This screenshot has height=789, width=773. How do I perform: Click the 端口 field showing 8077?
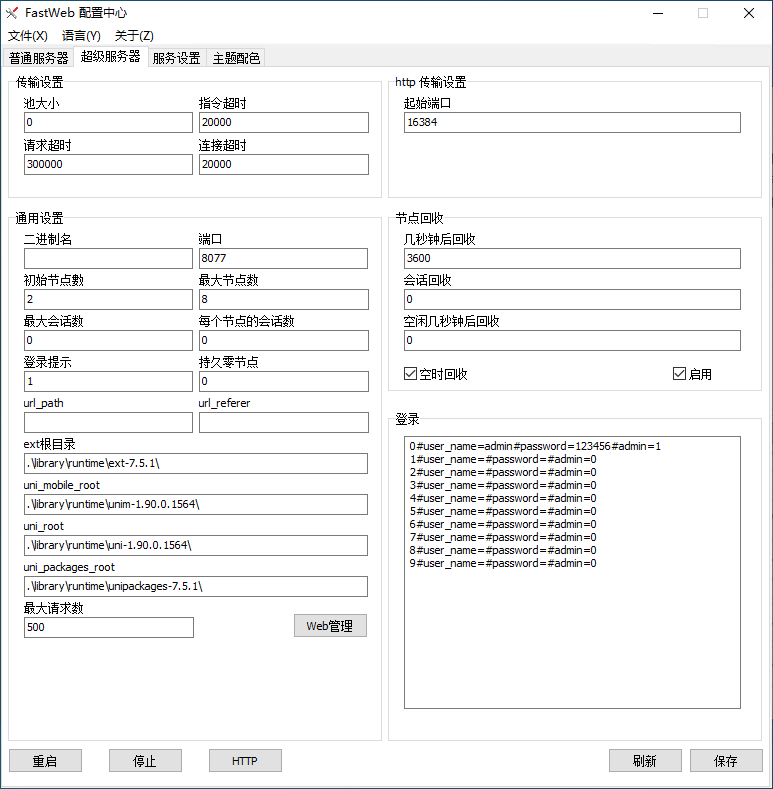coord(283,258)
